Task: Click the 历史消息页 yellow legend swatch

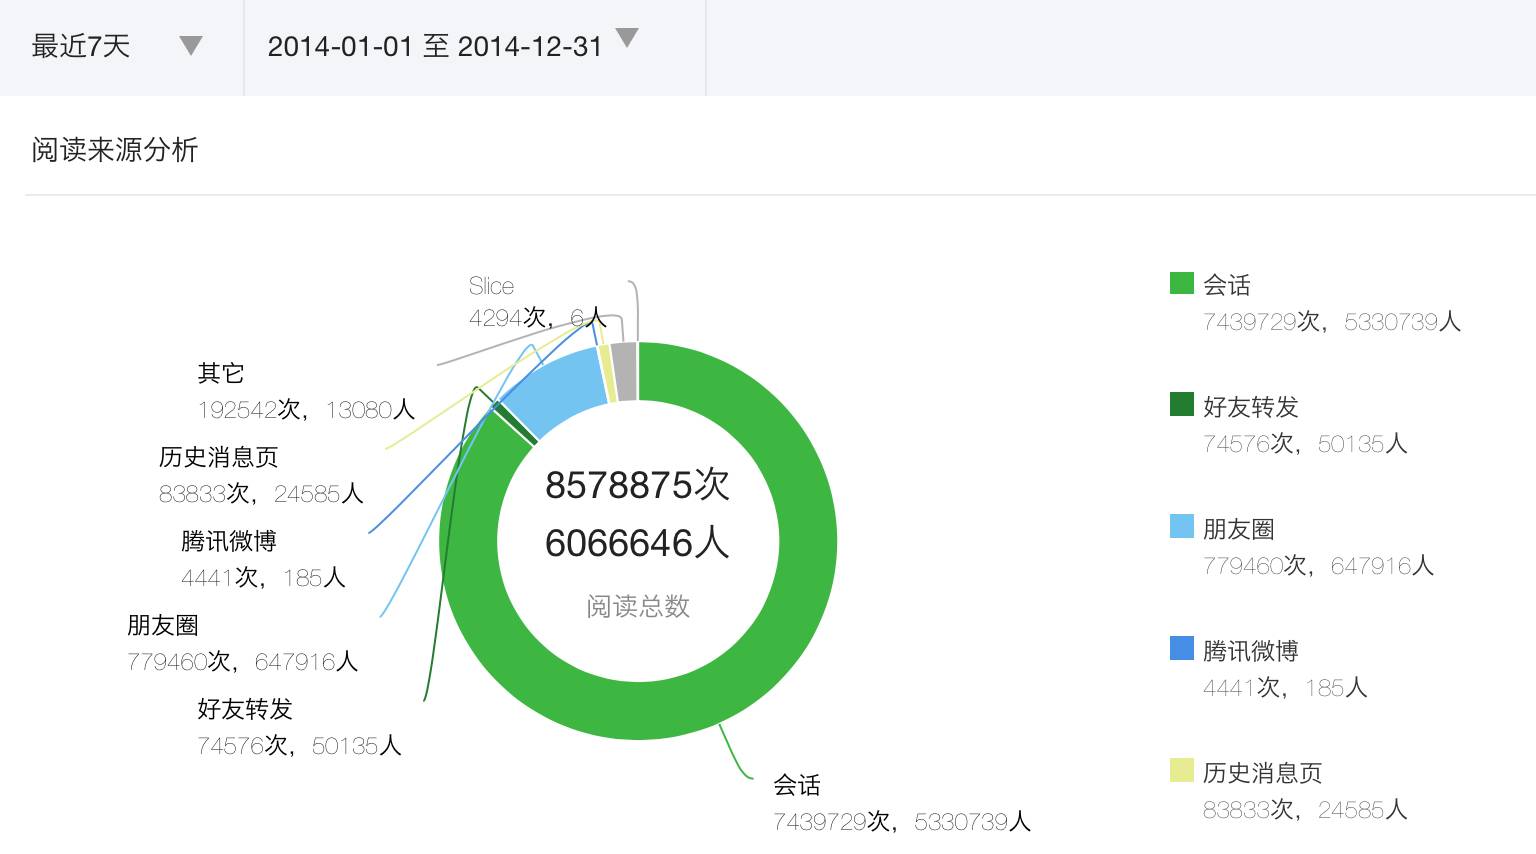Action: 1182,770
